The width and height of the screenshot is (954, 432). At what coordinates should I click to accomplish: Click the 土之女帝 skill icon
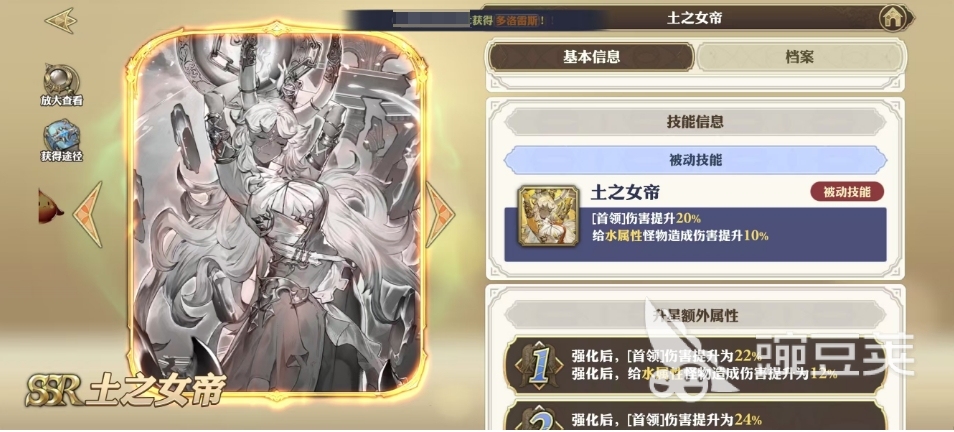[x=539, y=216]
